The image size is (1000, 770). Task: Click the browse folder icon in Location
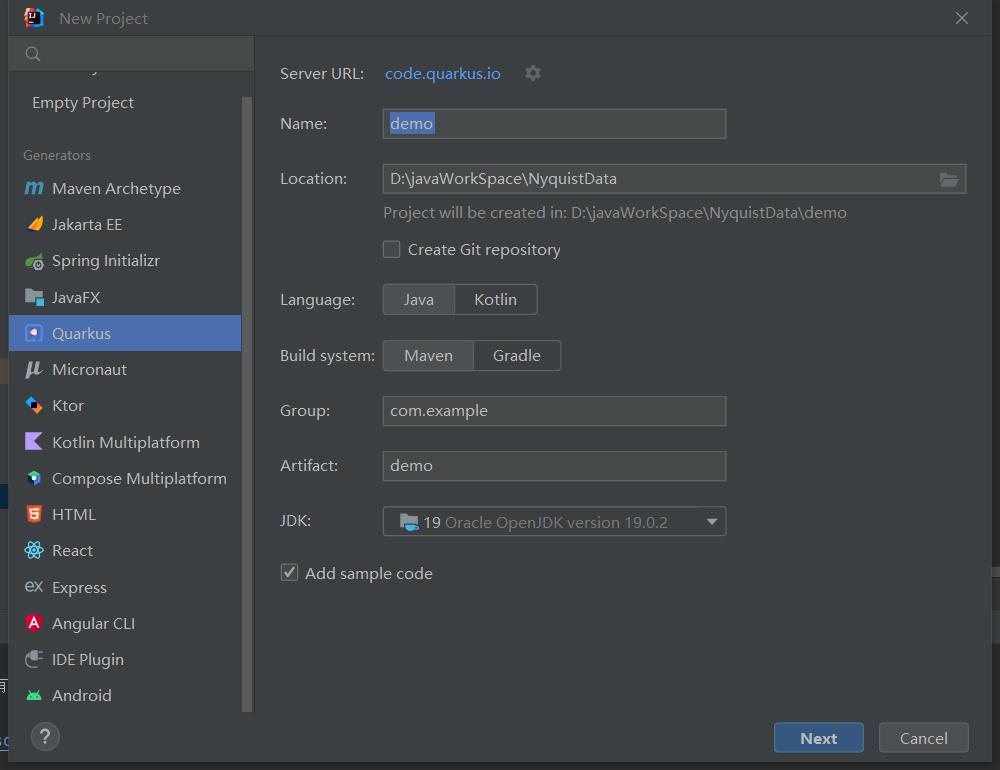click(948, 179)
